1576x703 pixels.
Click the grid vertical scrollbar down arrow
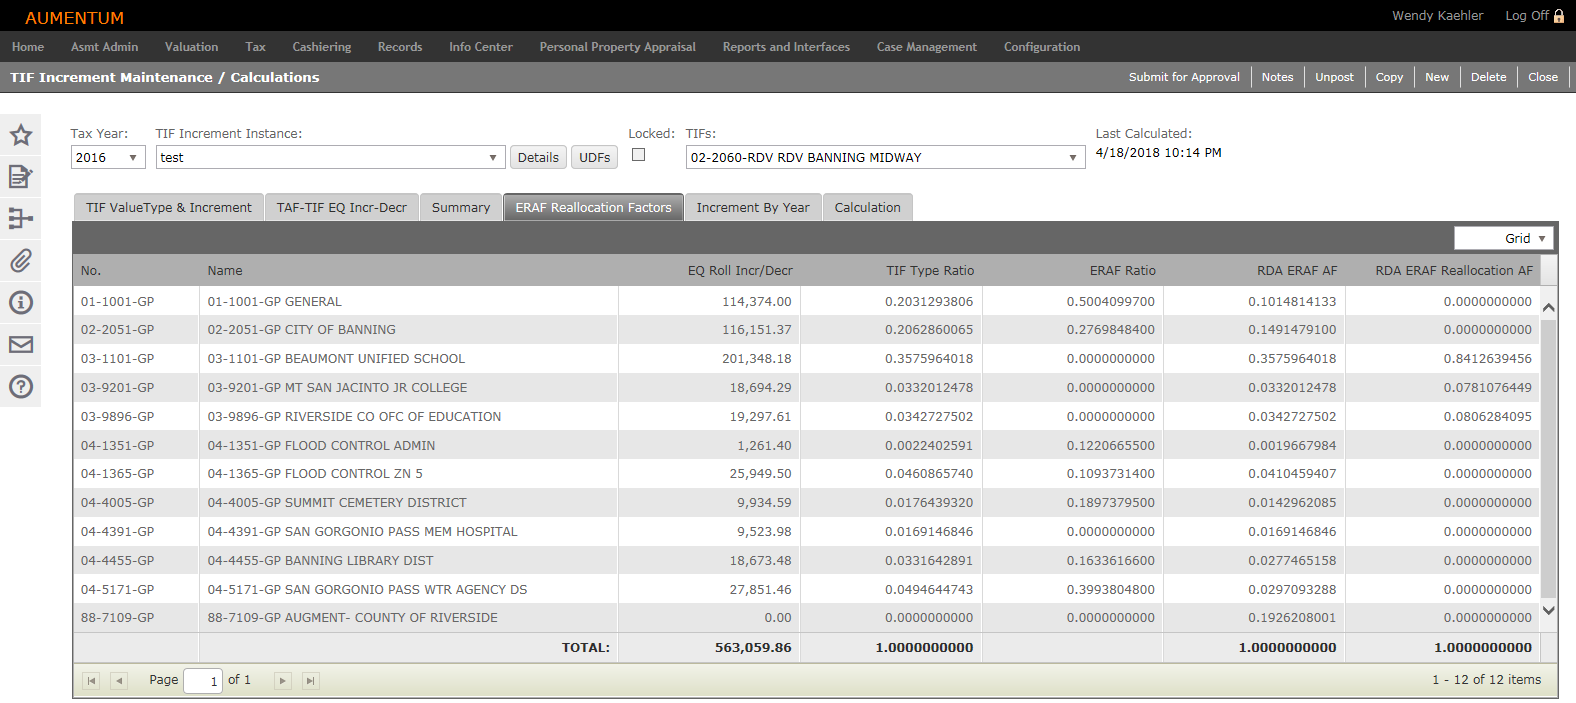click(x=1548, y=610)
